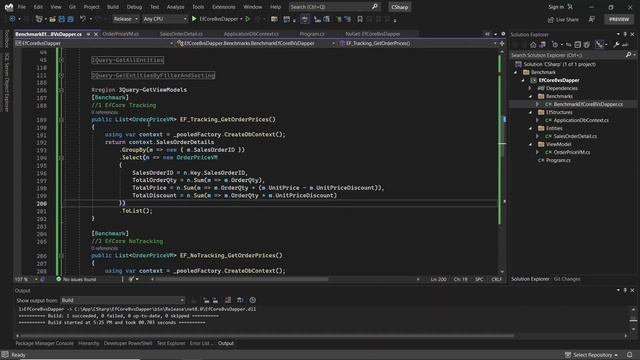
Task: Switch views icon in Solution Explorer toolbar
Action: 542,44
